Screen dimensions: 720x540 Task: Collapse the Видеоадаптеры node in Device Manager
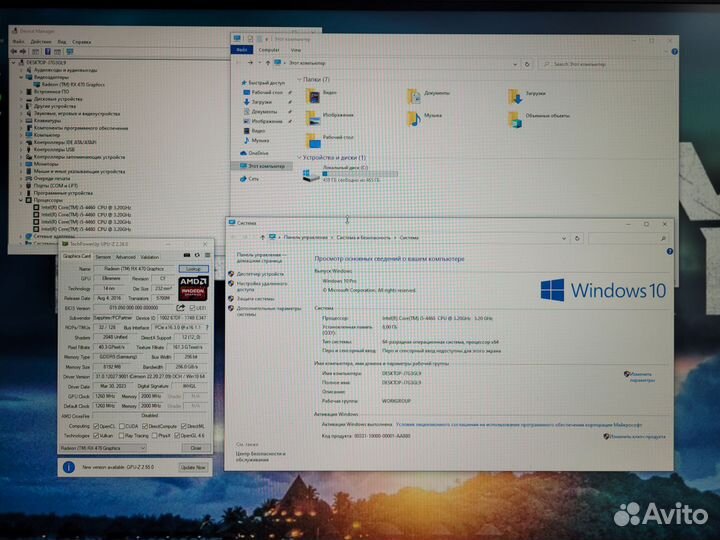[21, 77]
